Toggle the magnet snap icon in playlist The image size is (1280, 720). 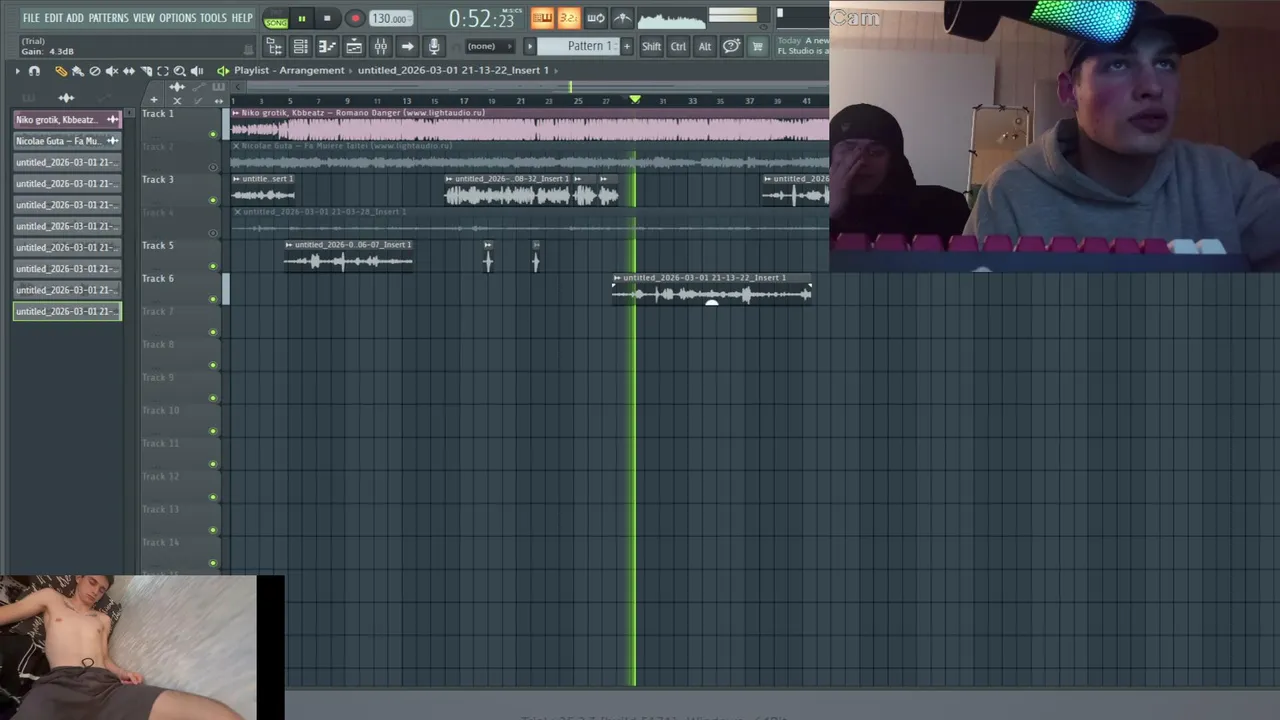tap(34, 71)
